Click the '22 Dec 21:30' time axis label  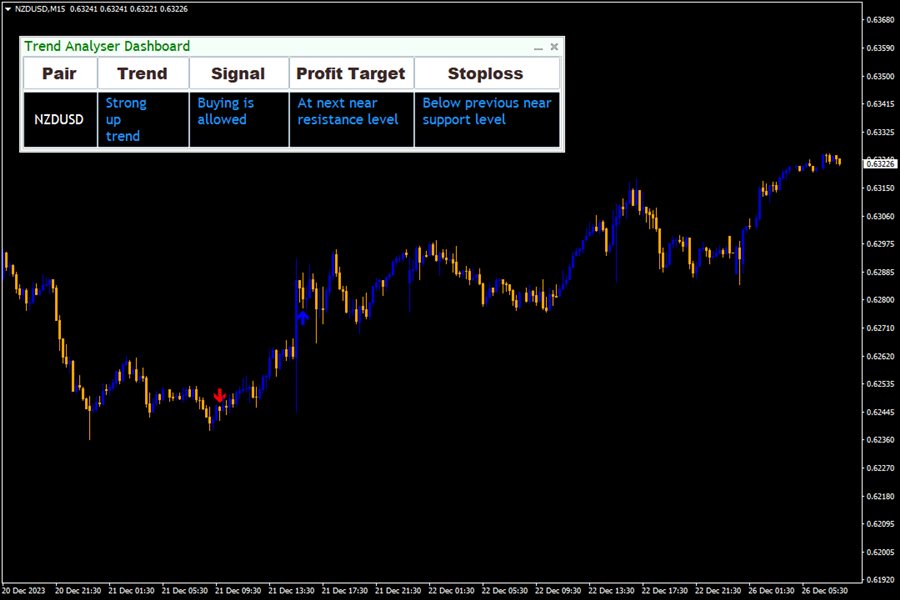pos(718,590)
